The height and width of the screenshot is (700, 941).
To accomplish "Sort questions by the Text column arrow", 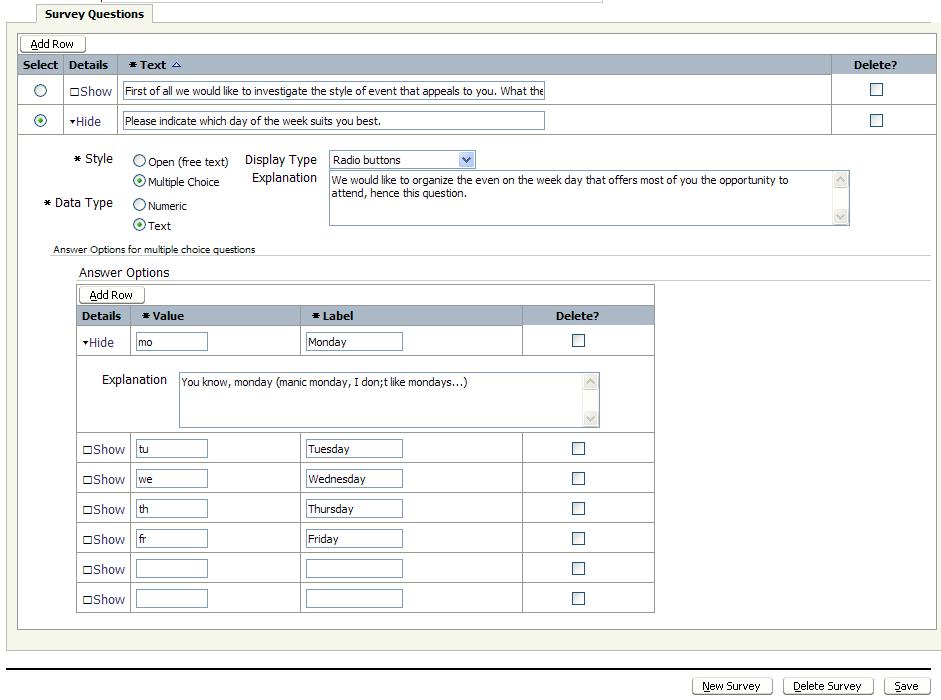I will point(176,65).
